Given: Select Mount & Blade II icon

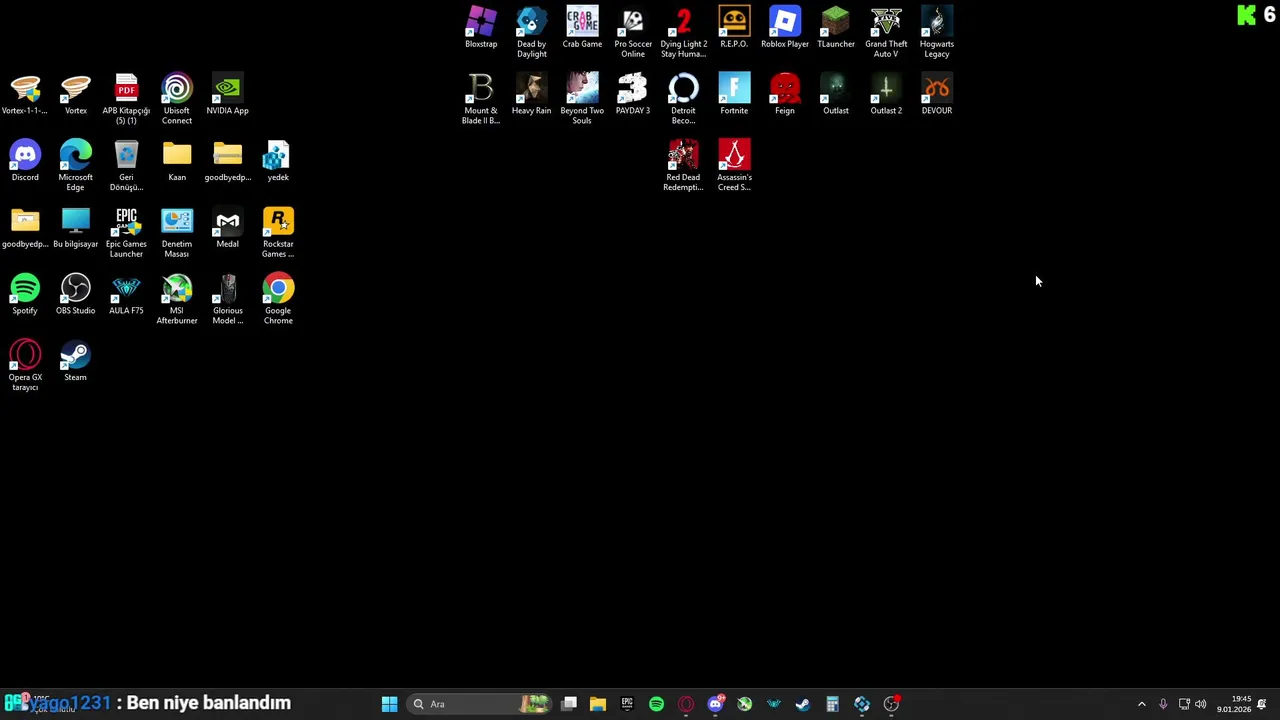Looking at the screenshot, I should [481, 98].
